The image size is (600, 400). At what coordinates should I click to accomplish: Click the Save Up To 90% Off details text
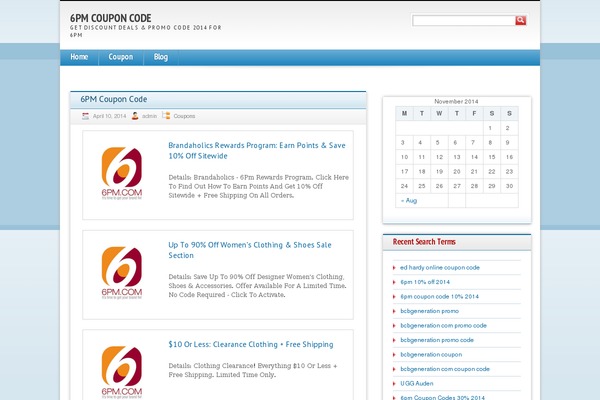pyautogui.click(x=257, y=286)
